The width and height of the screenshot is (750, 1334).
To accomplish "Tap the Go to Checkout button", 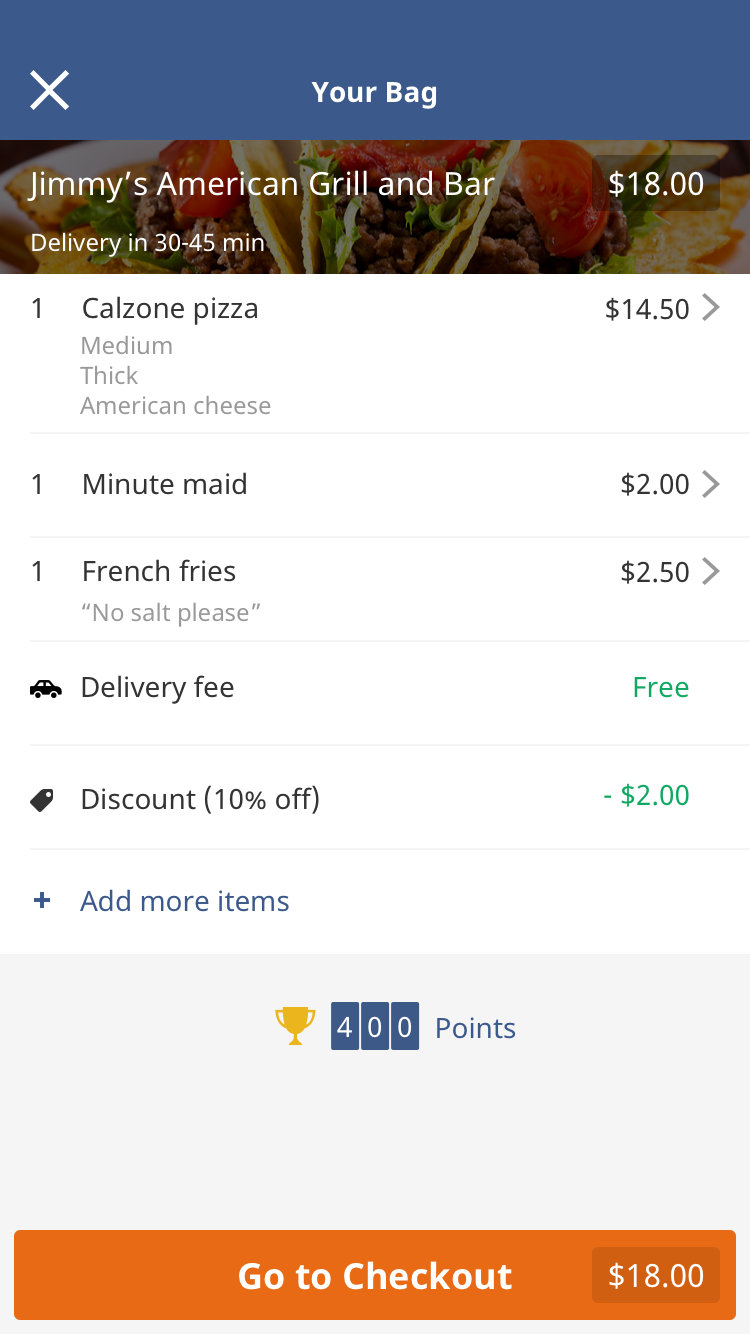I will click(375, 1276).
